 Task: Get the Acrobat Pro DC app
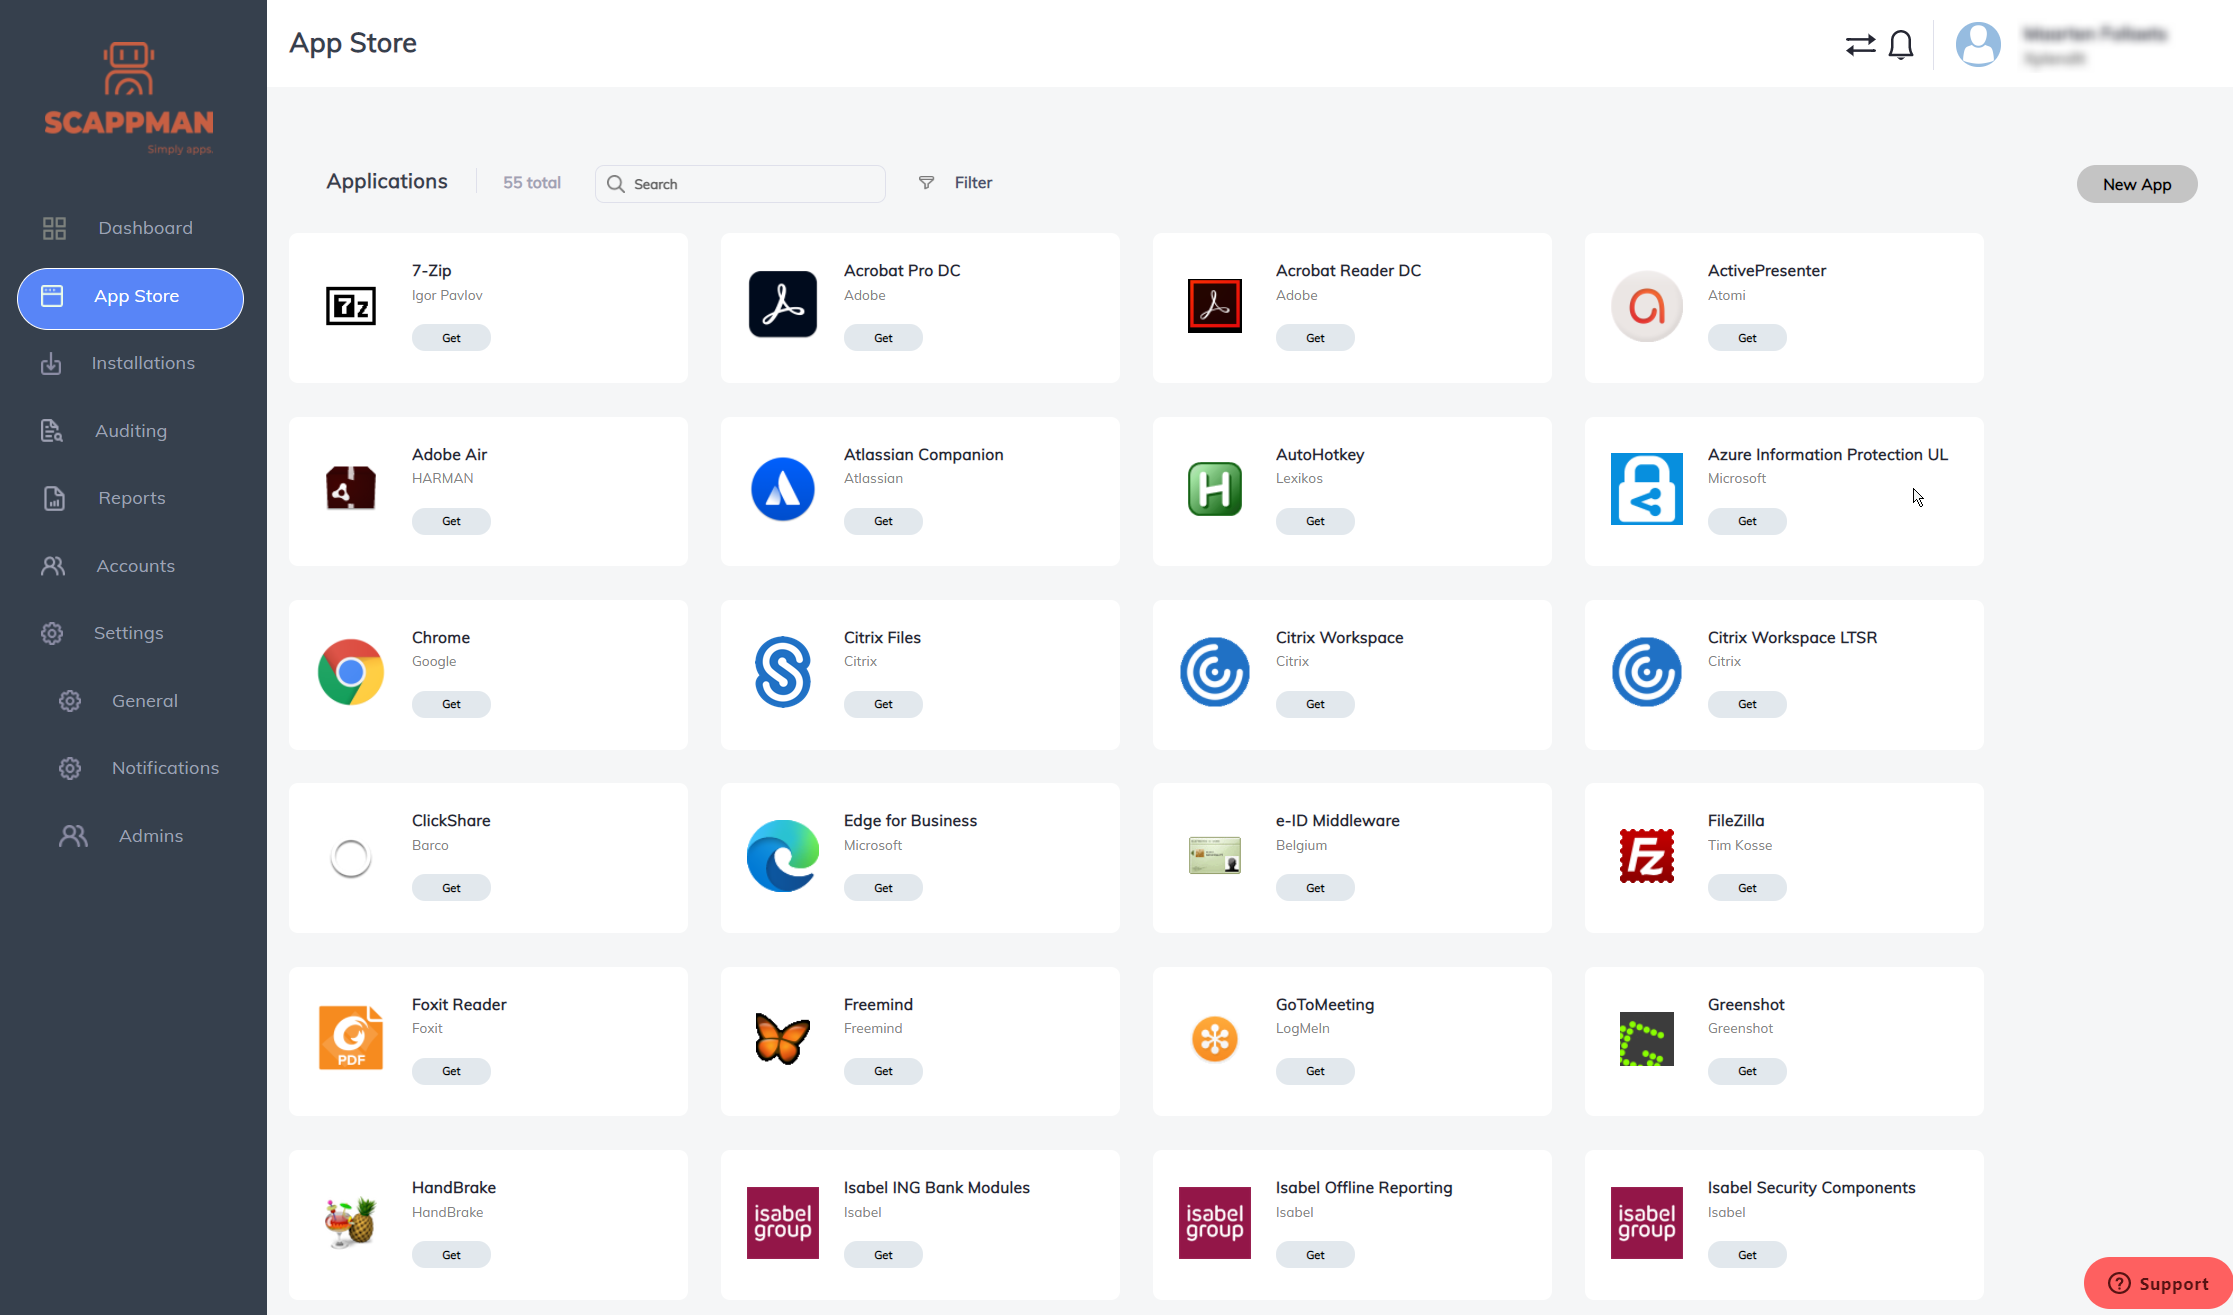click(883, 338)
